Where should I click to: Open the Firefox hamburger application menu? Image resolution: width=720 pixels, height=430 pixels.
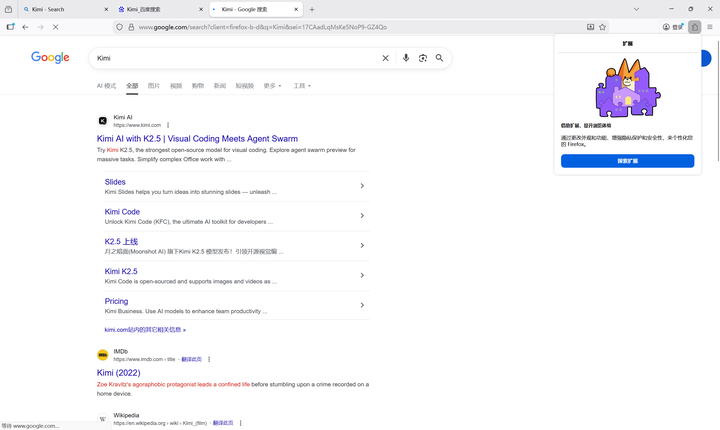[709, 27]
